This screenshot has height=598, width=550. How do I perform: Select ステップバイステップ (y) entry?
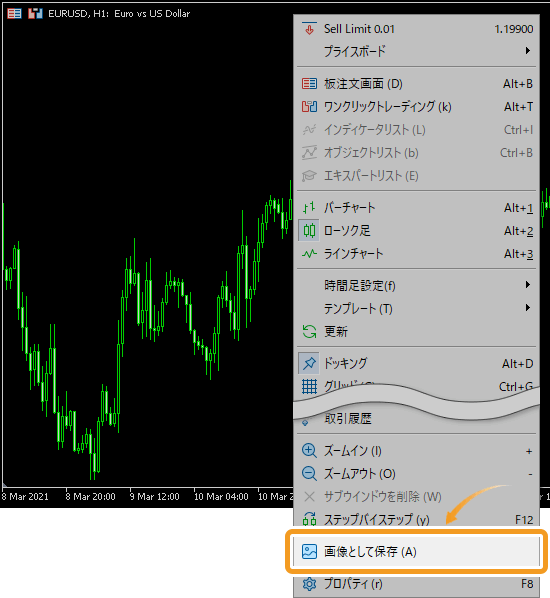coord(416,519)
